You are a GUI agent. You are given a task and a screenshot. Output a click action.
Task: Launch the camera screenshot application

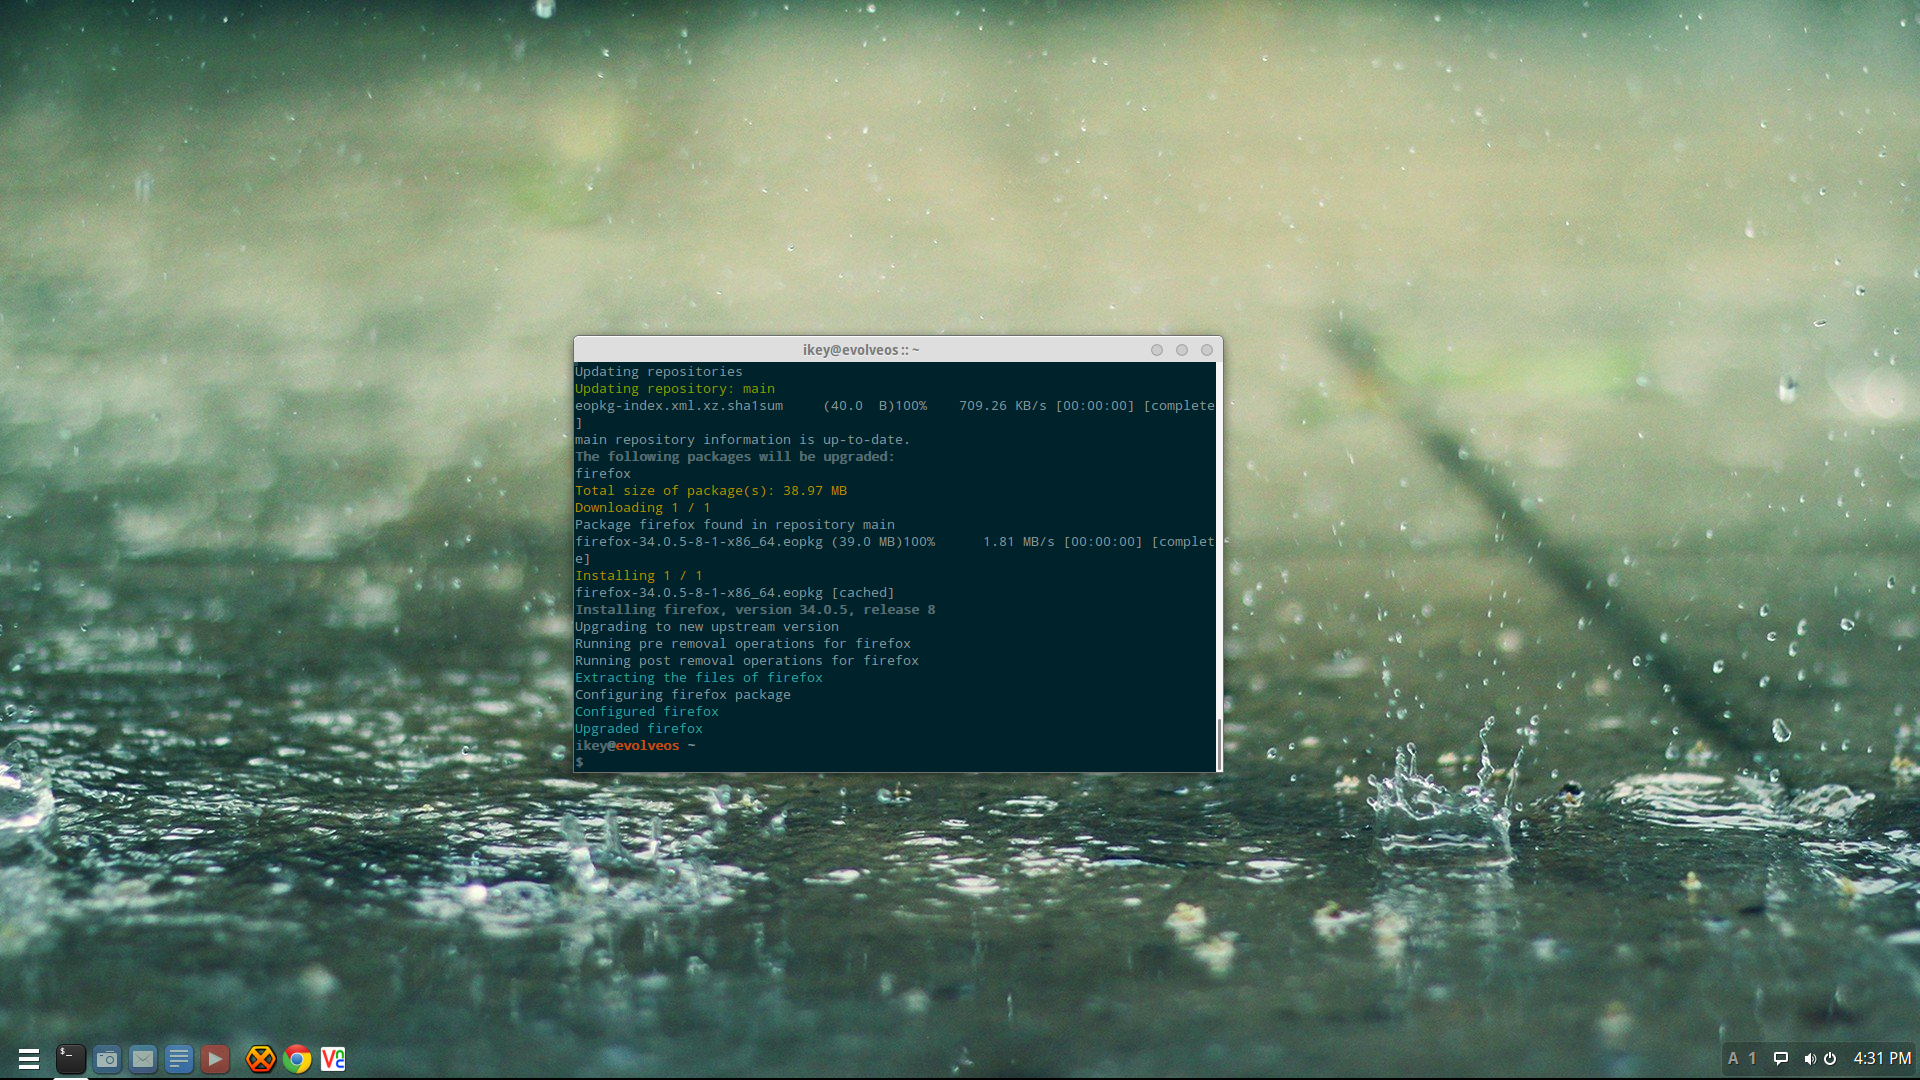tap(107, 1058)
